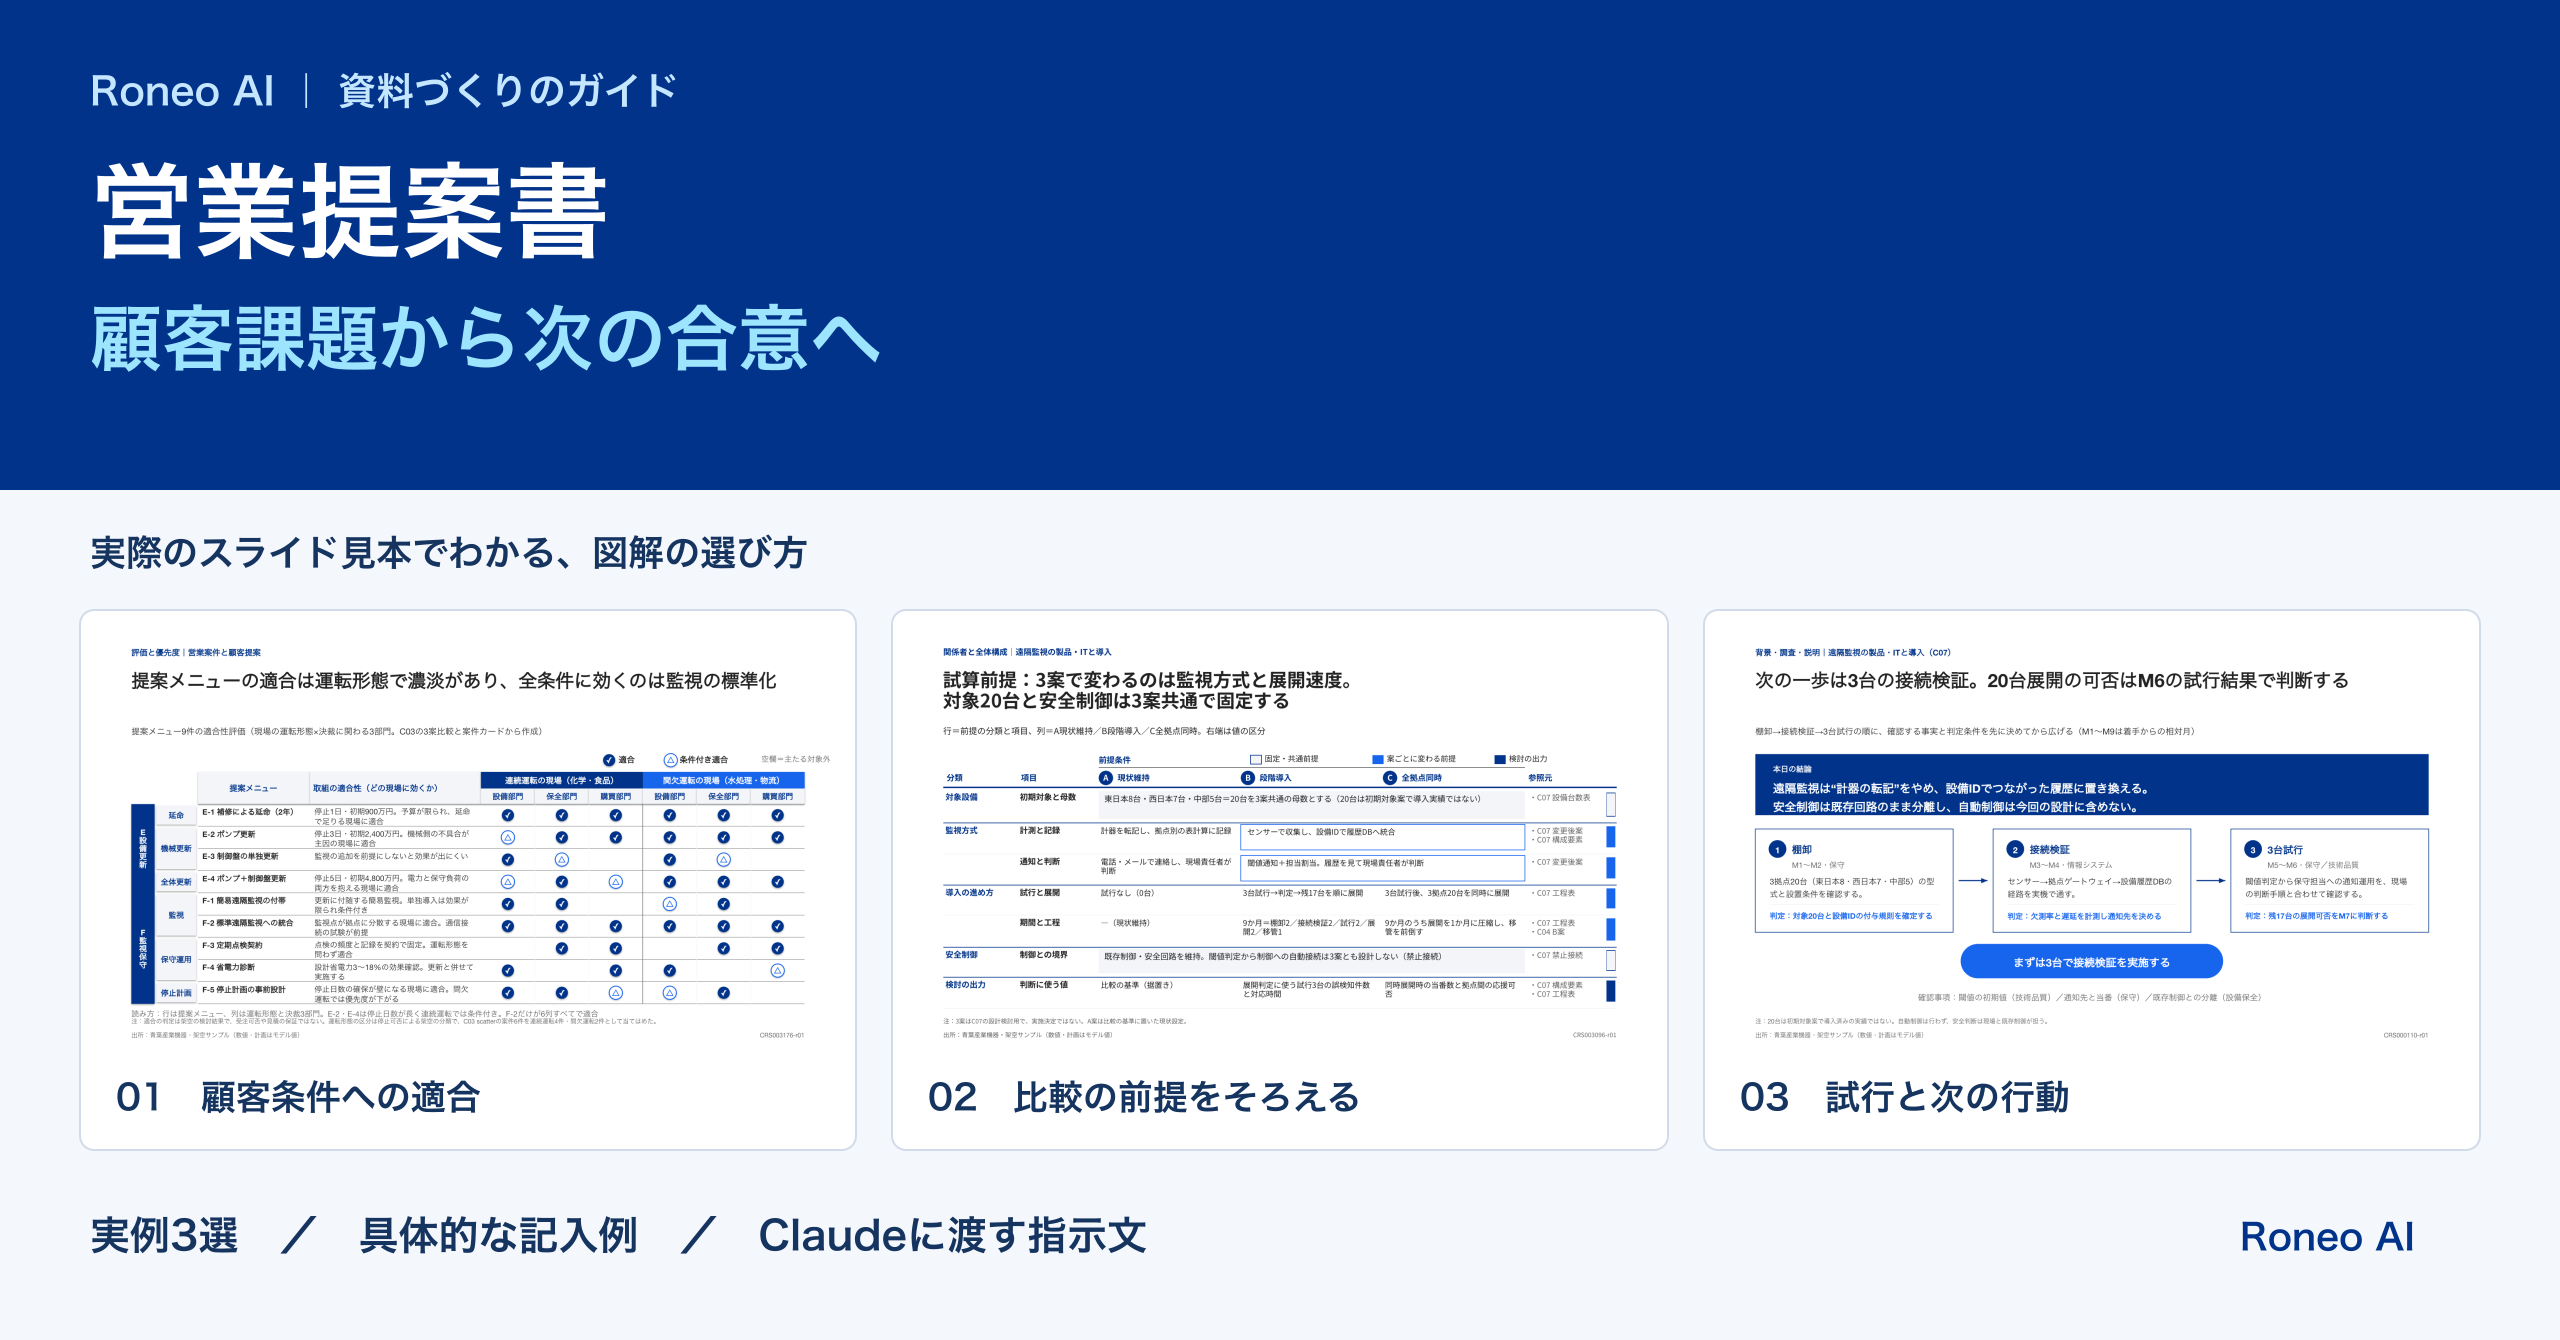Image resolution: width=2560 pixels, height=1340 pixels.
Task: Click the caption 02 比較の前提をそろえる
Action: [1144, 1097]
